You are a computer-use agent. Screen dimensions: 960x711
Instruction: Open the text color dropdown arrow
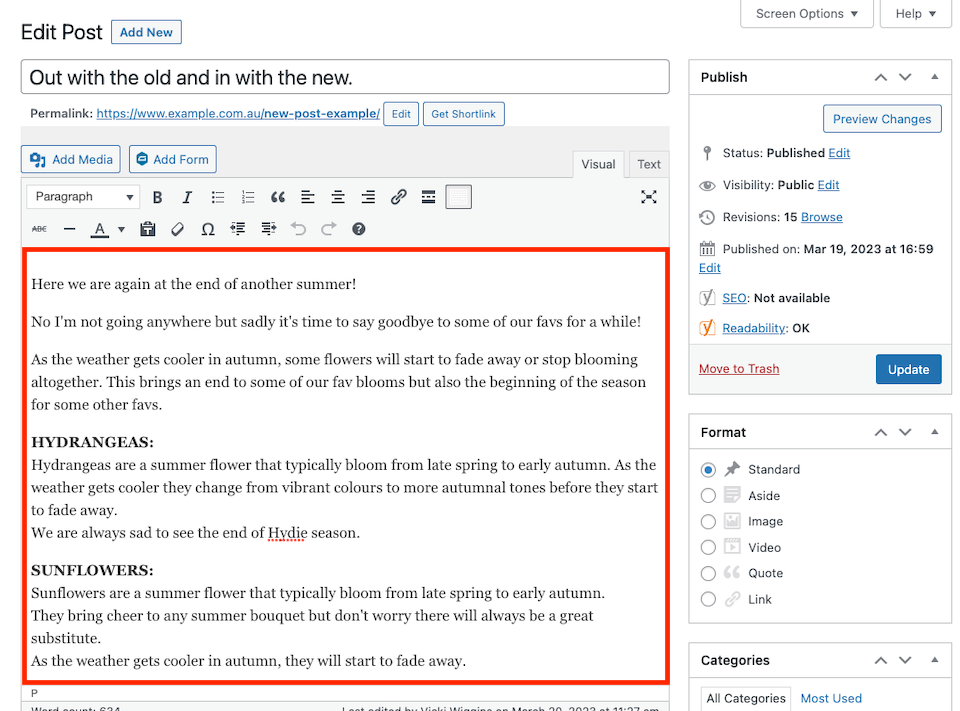coord(121,229)
